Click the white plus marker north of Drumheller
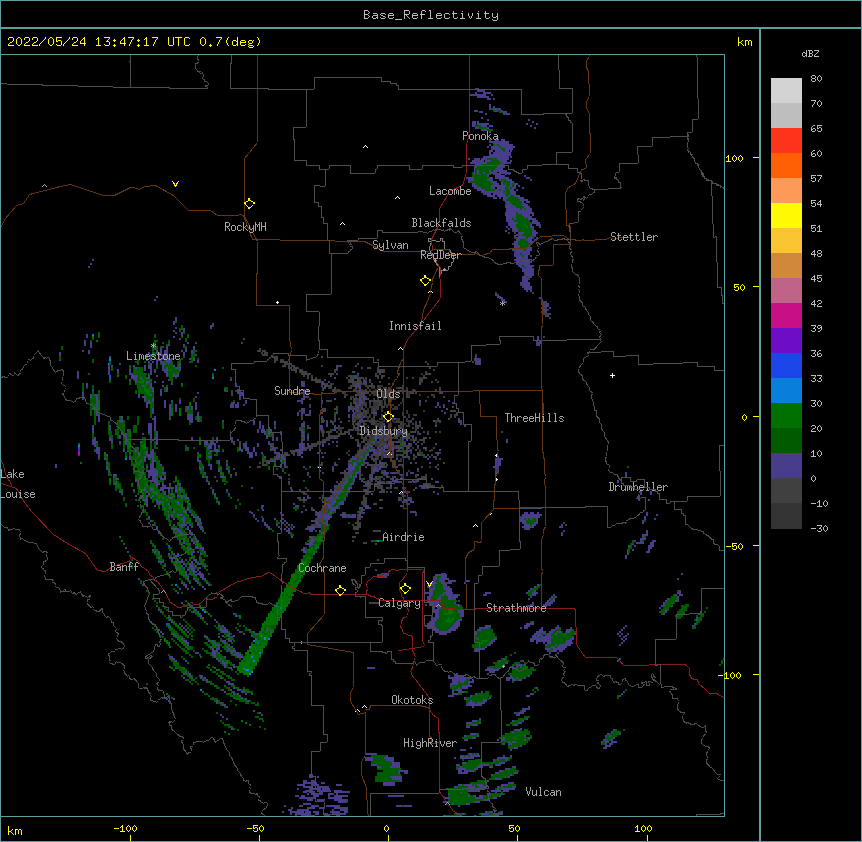The image size is (862, 842). pos(612,375)
